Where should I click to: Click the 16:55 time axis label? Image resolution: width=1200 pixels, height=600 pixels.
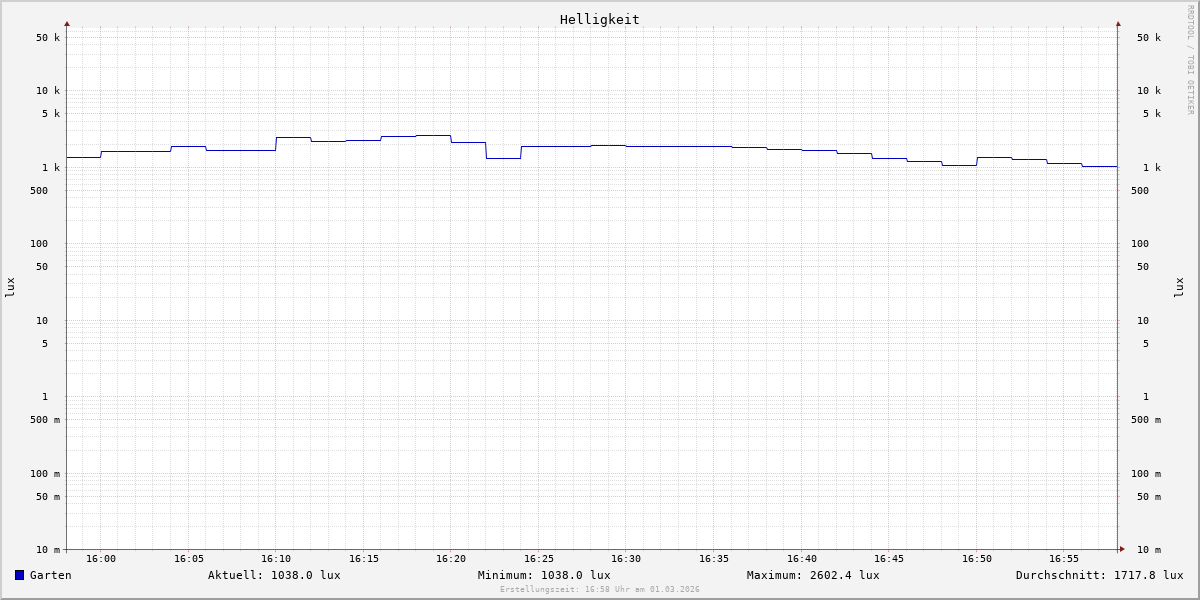pos(1064,559)
